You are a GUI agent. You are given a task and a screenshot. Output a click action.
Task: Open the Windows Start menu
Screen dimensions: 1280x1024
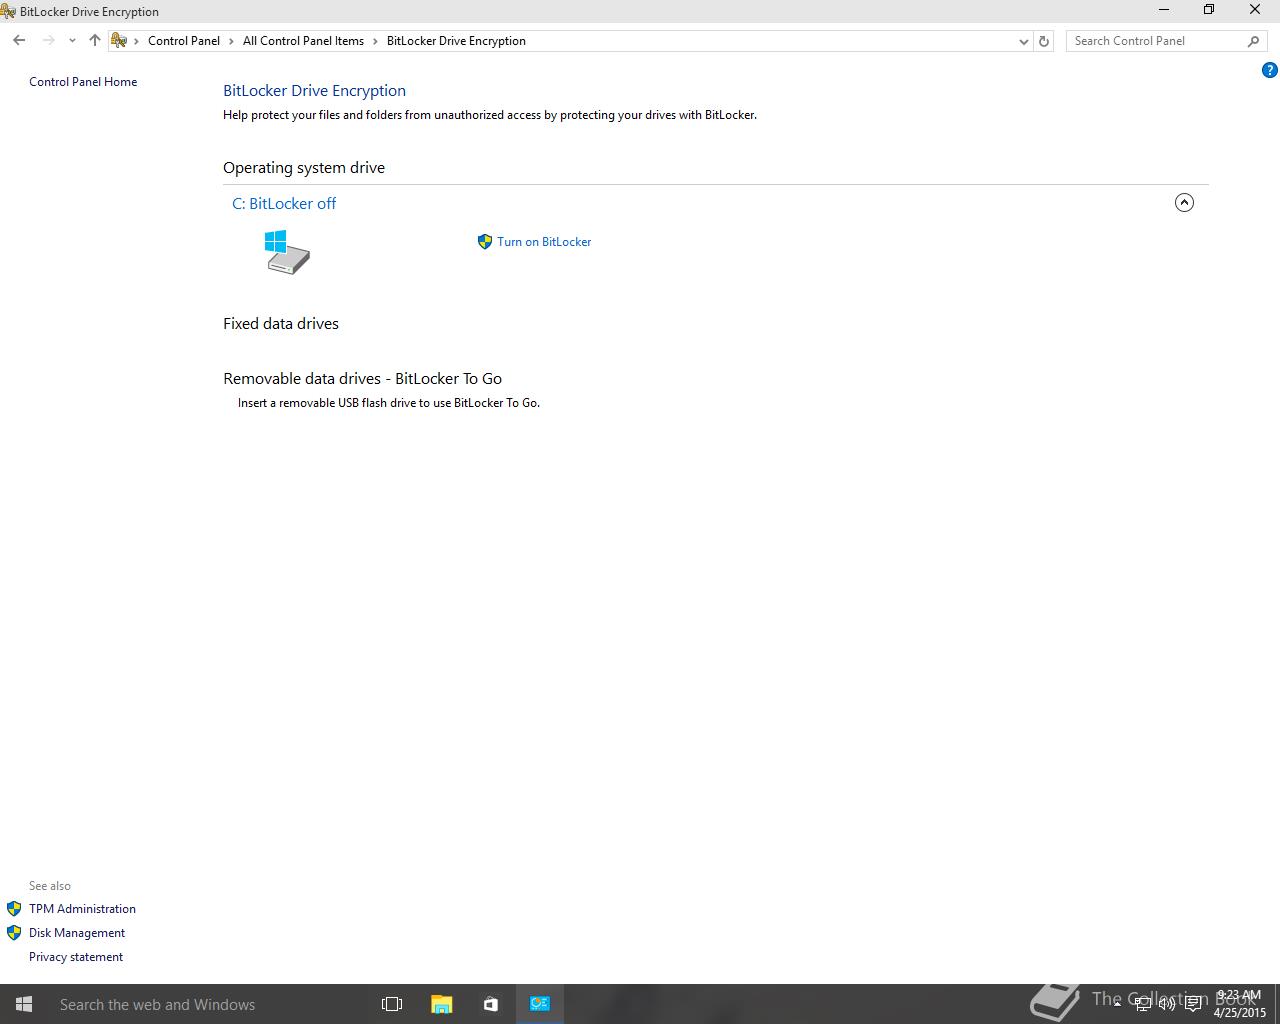tap(24, 1004)
